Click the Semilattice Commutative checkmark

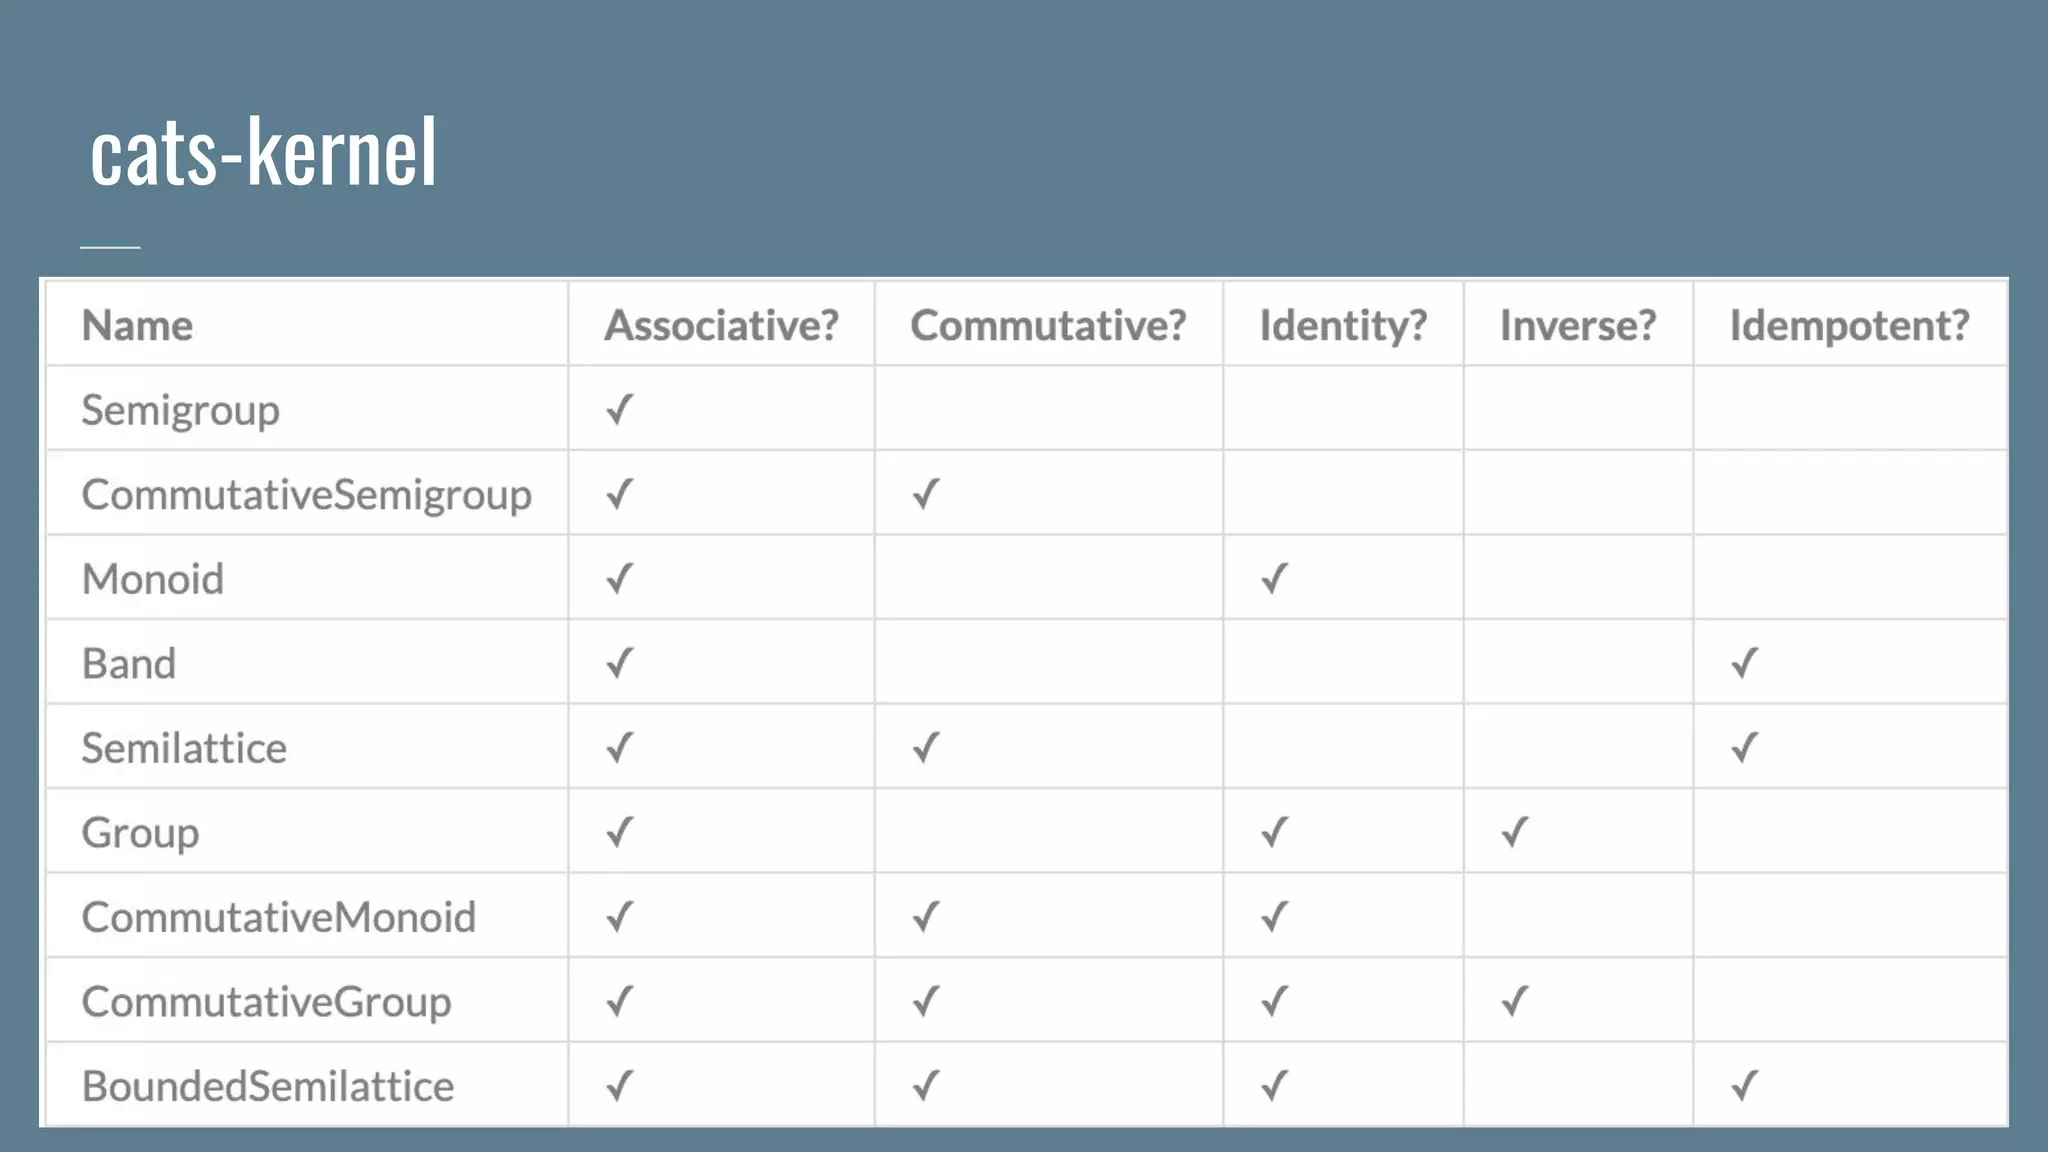(x=926, y=747)
